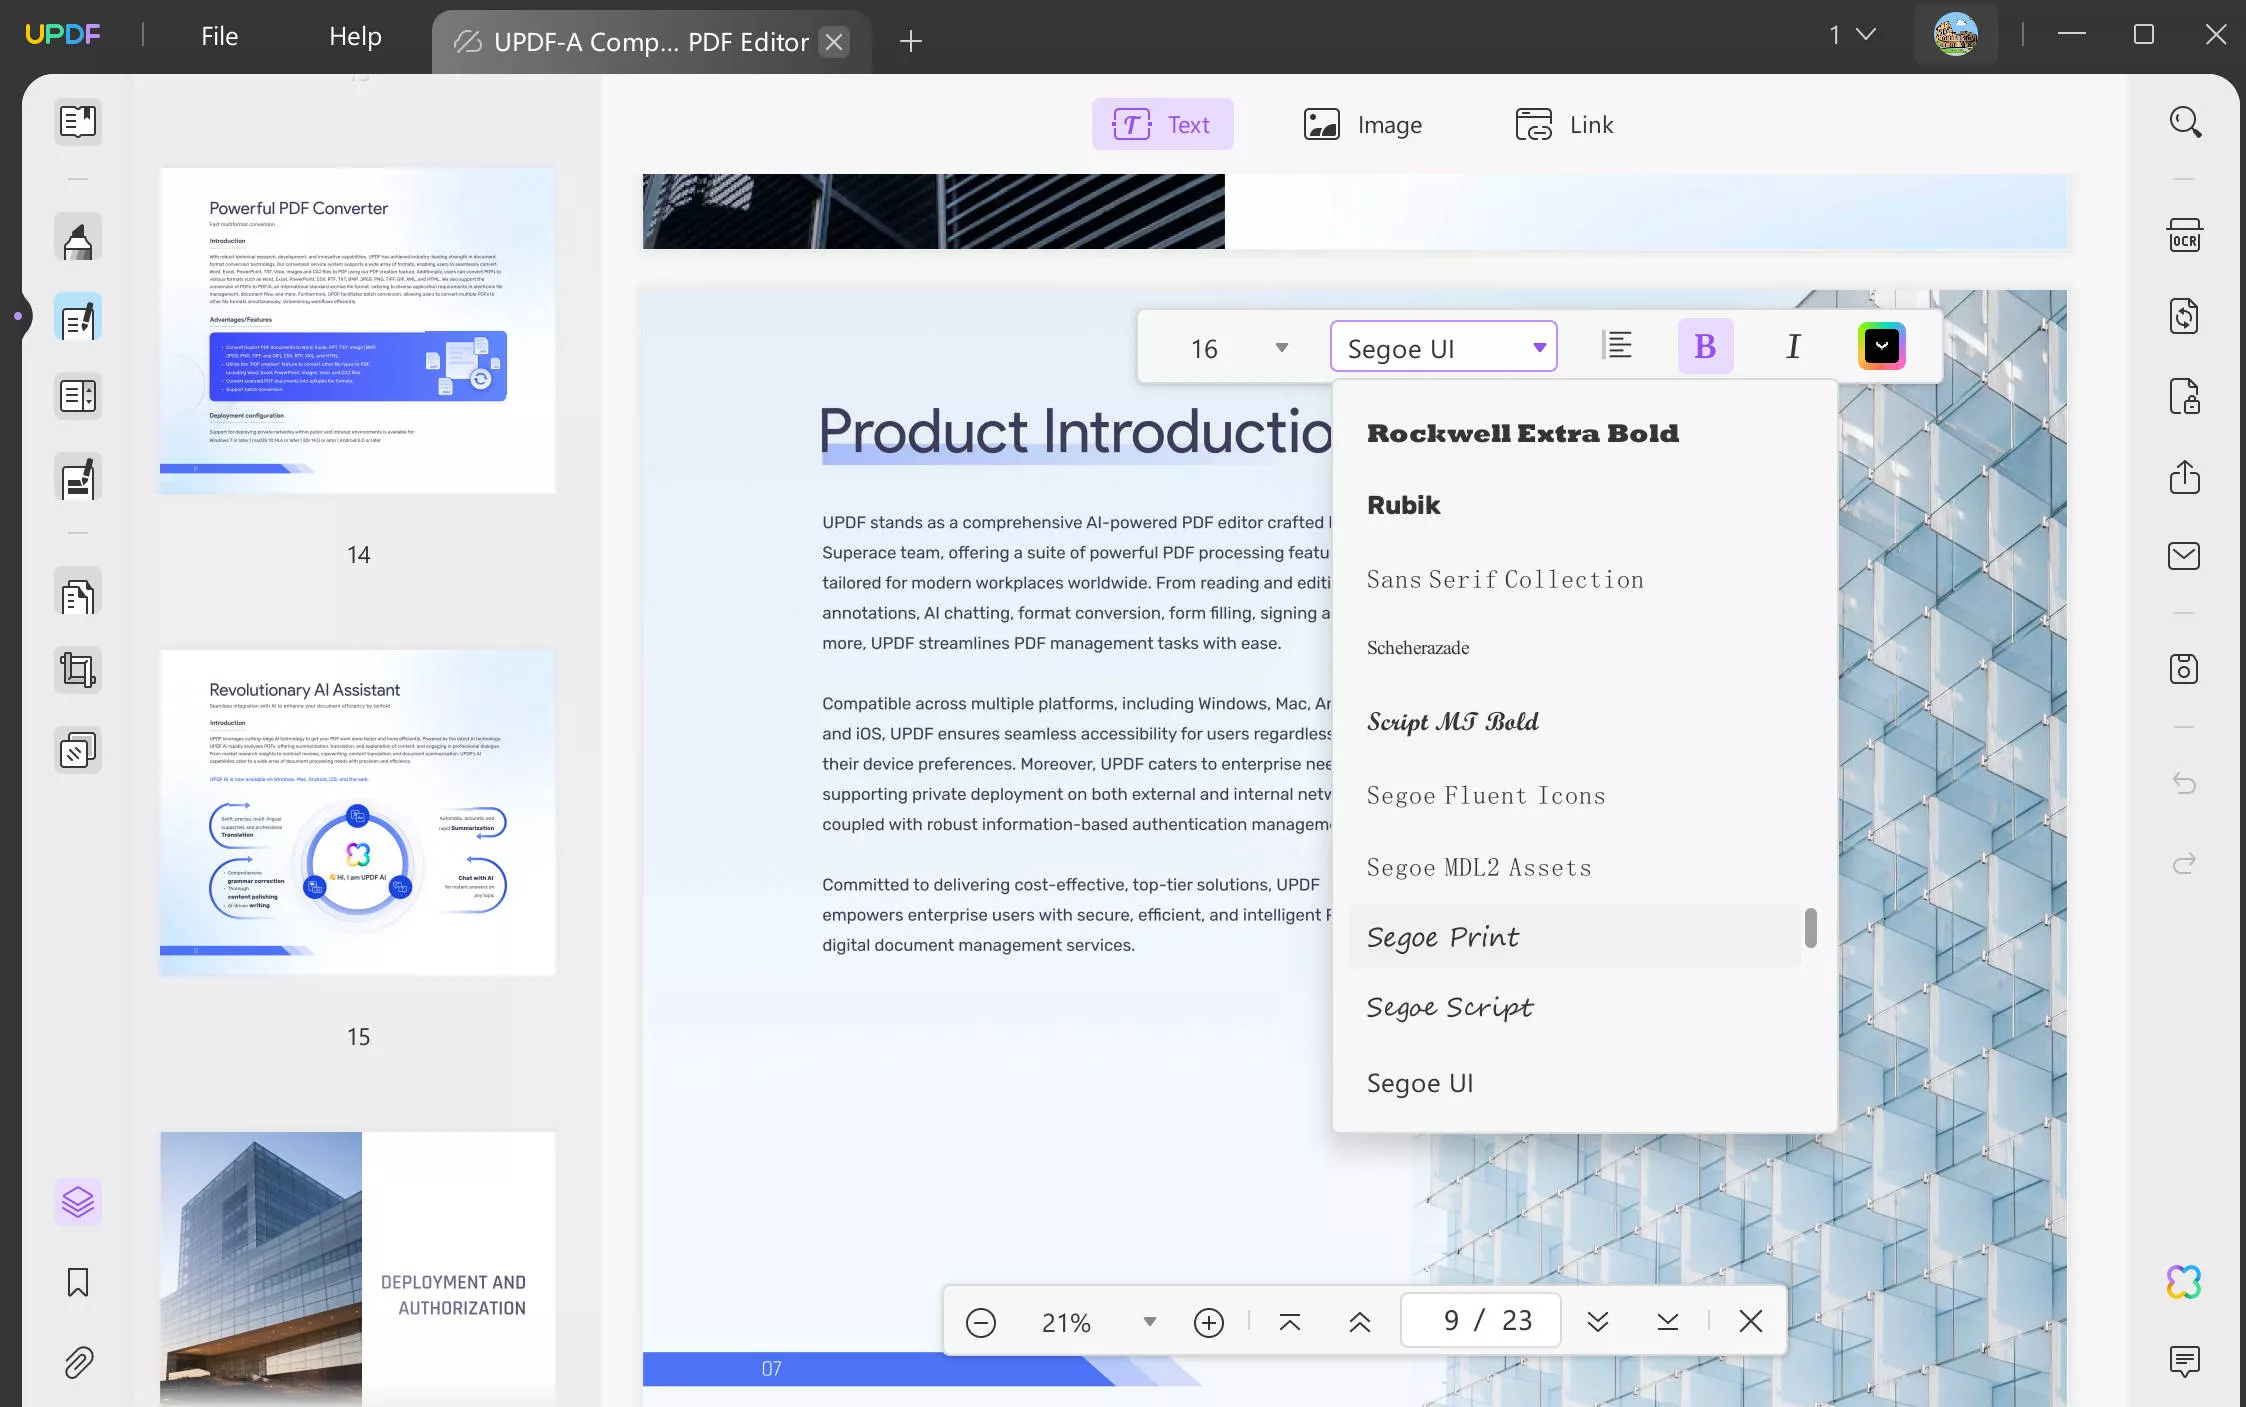Click the font list scrollbar handle
Viewport: 2246px width, 1407px height.
coord(1810,927)
